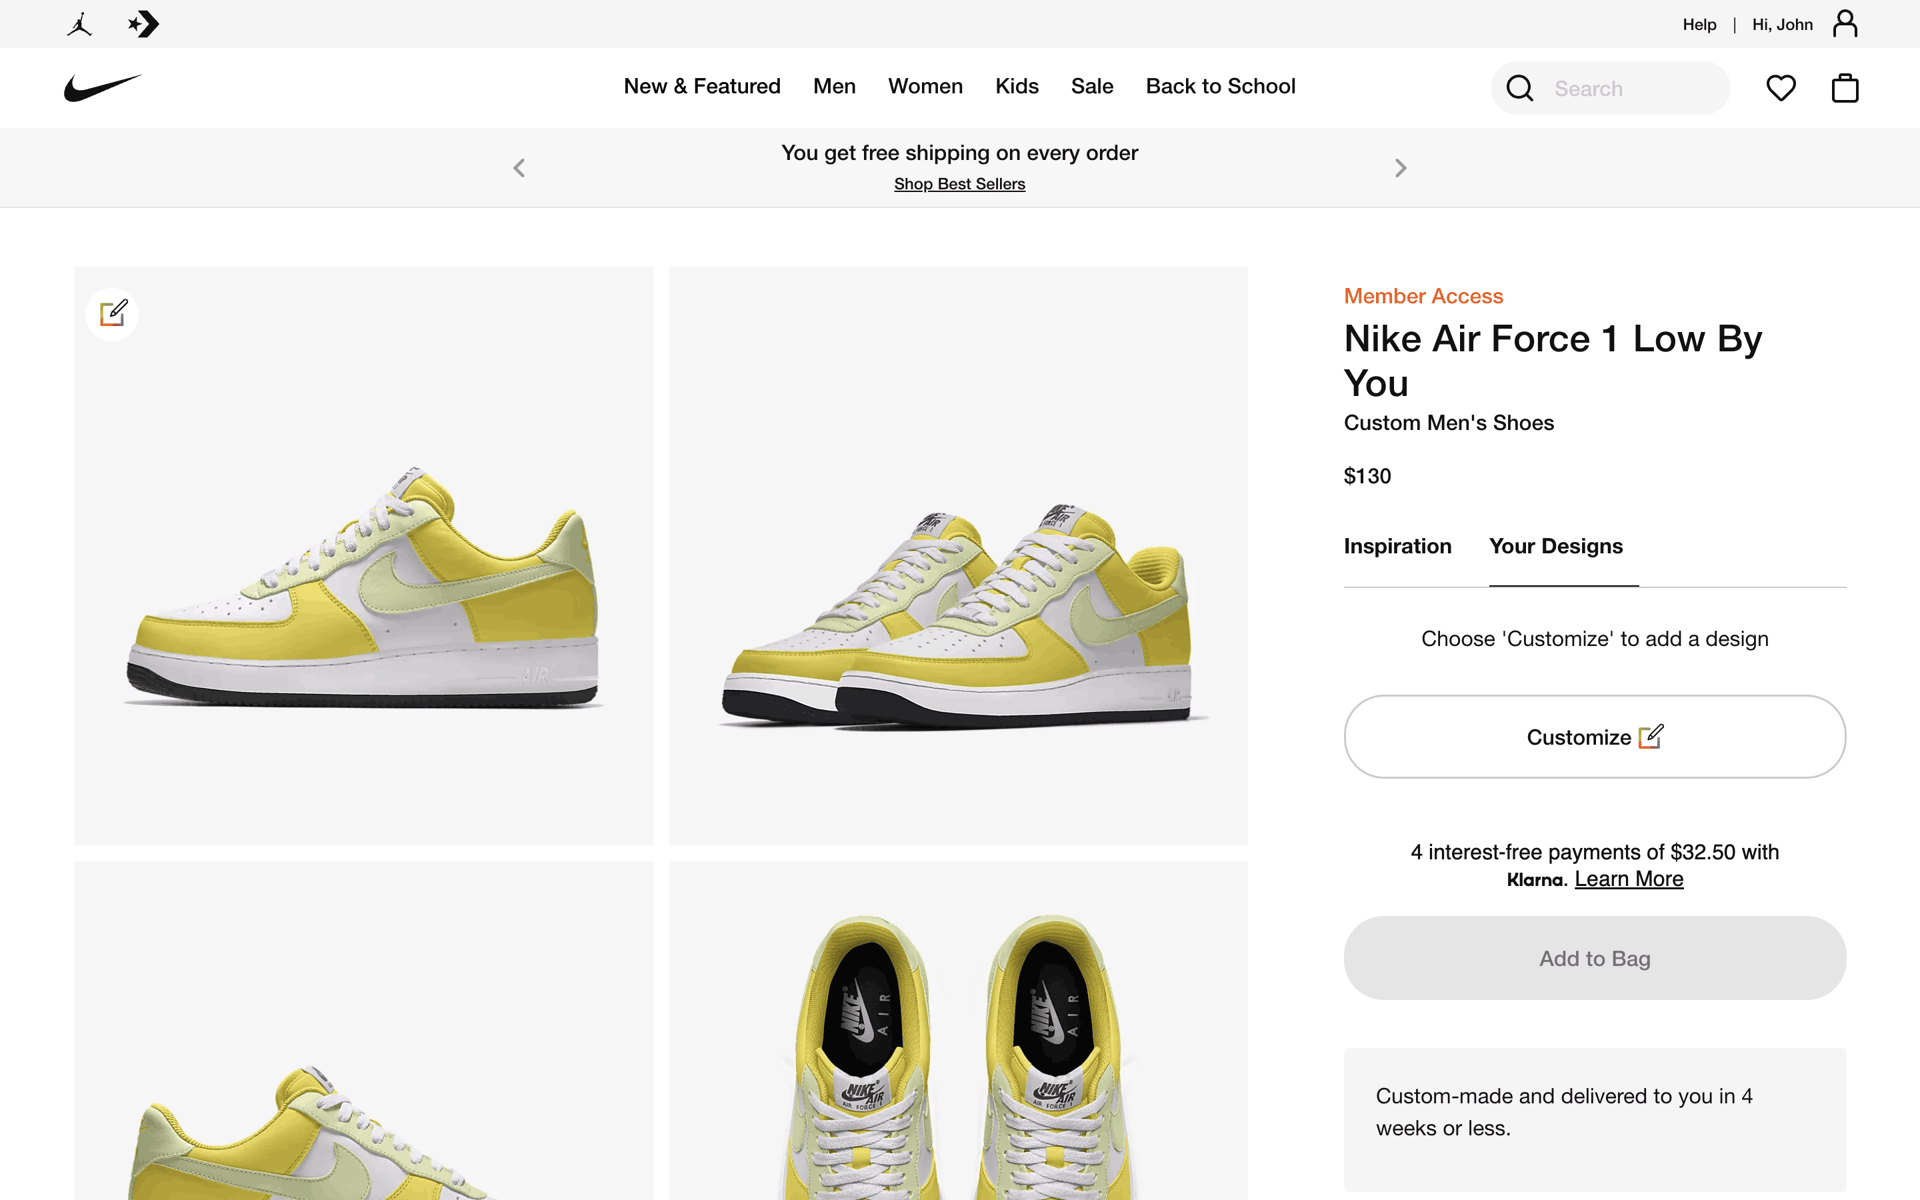Open the side-view shoe image
Image resolution: width=1920 pixels, height=1200 pixels.
point(364,556)
